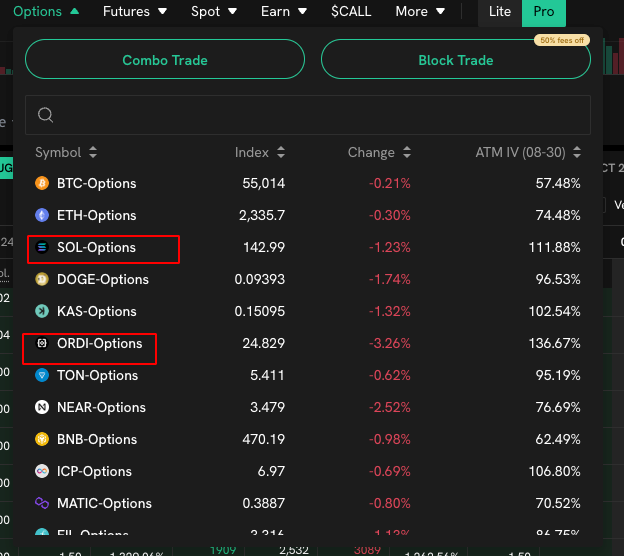The height and width of the screenshot is (556, 624).
Task: Sort list by Symbol column
Action: [x=66, y=153]
